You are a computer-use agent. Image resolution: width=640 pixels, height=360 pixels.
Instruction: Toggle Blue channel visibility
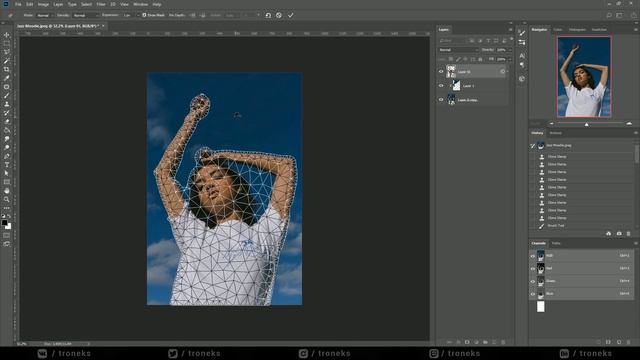[533, 294]
